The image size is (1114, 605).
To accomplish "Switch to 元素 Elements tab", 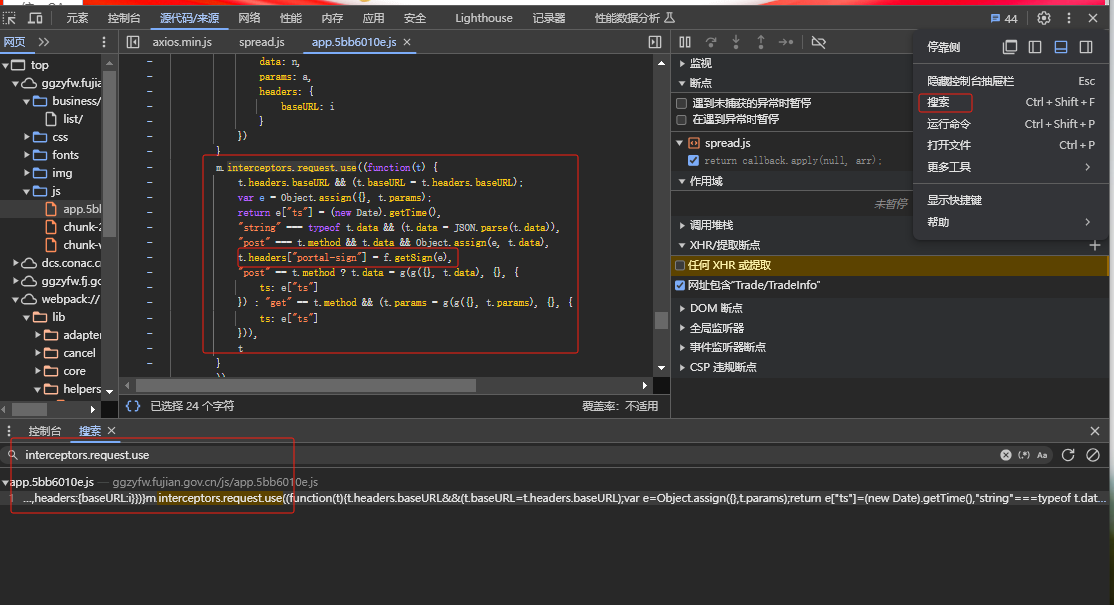I will tap(77, 18).
